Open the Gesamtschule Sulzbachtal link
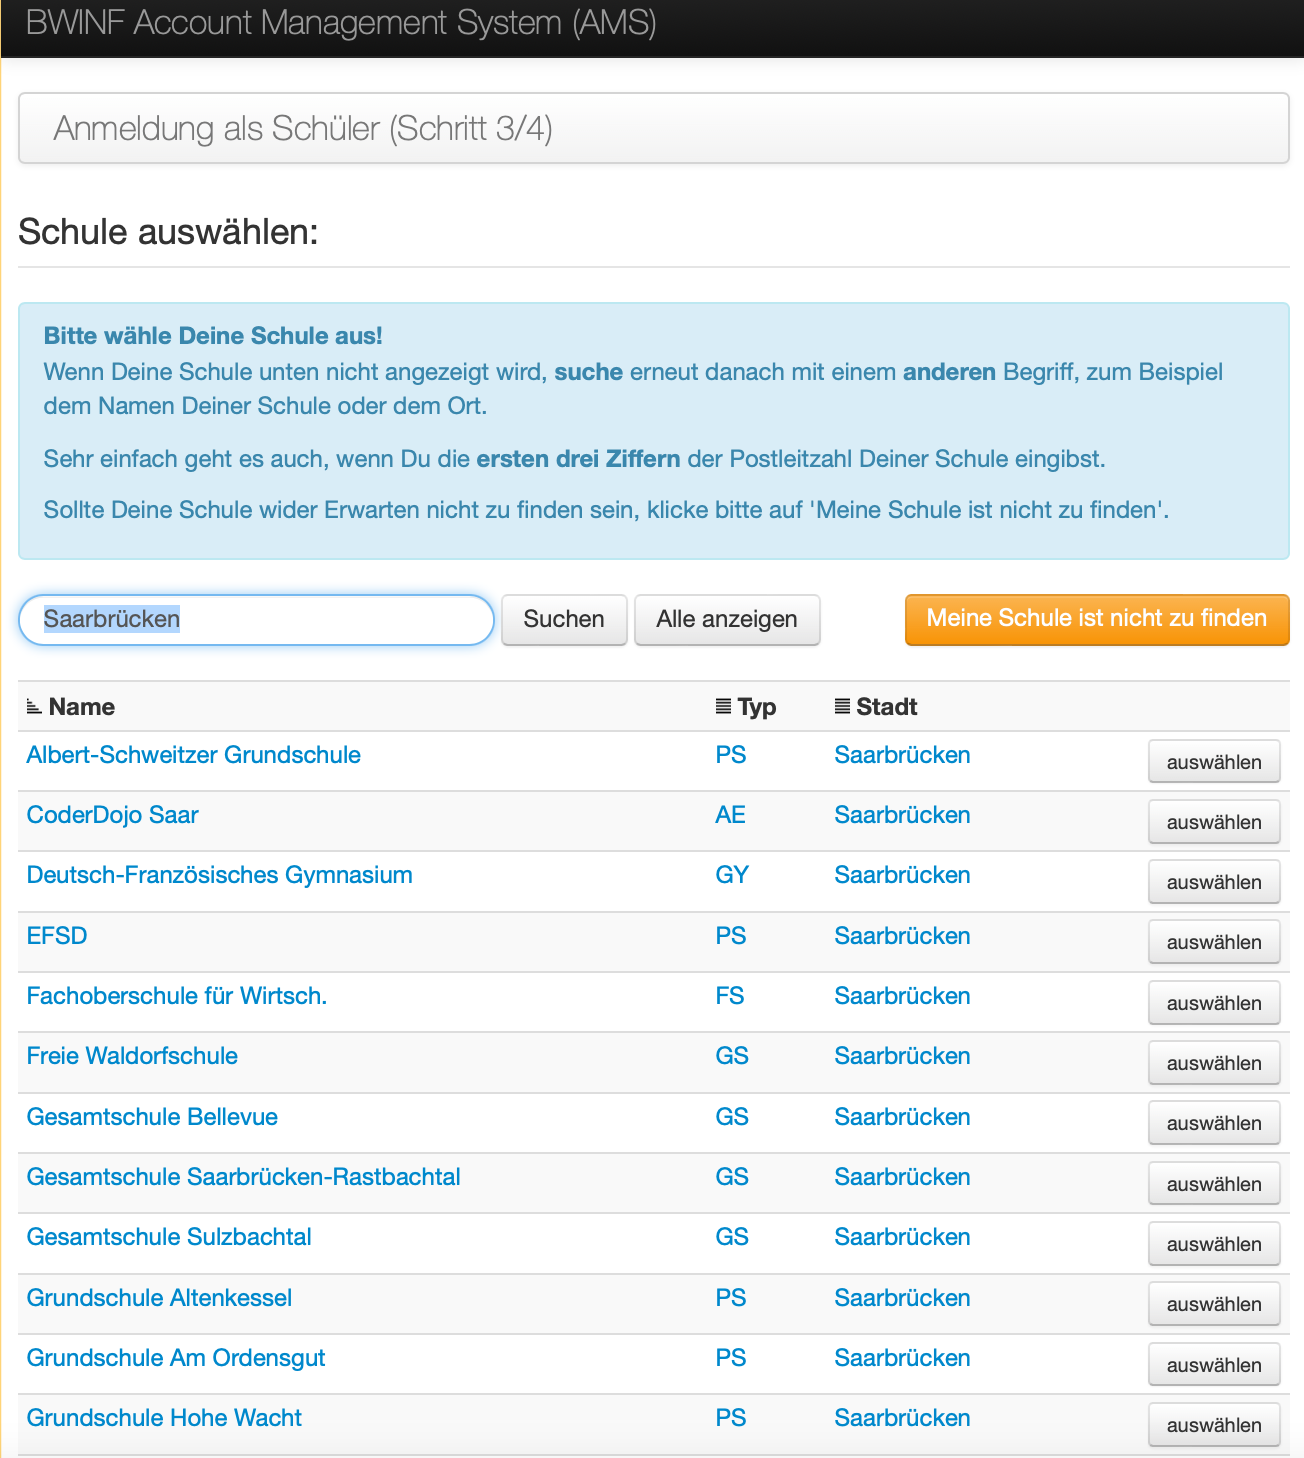 click(x=169, y=1237)
